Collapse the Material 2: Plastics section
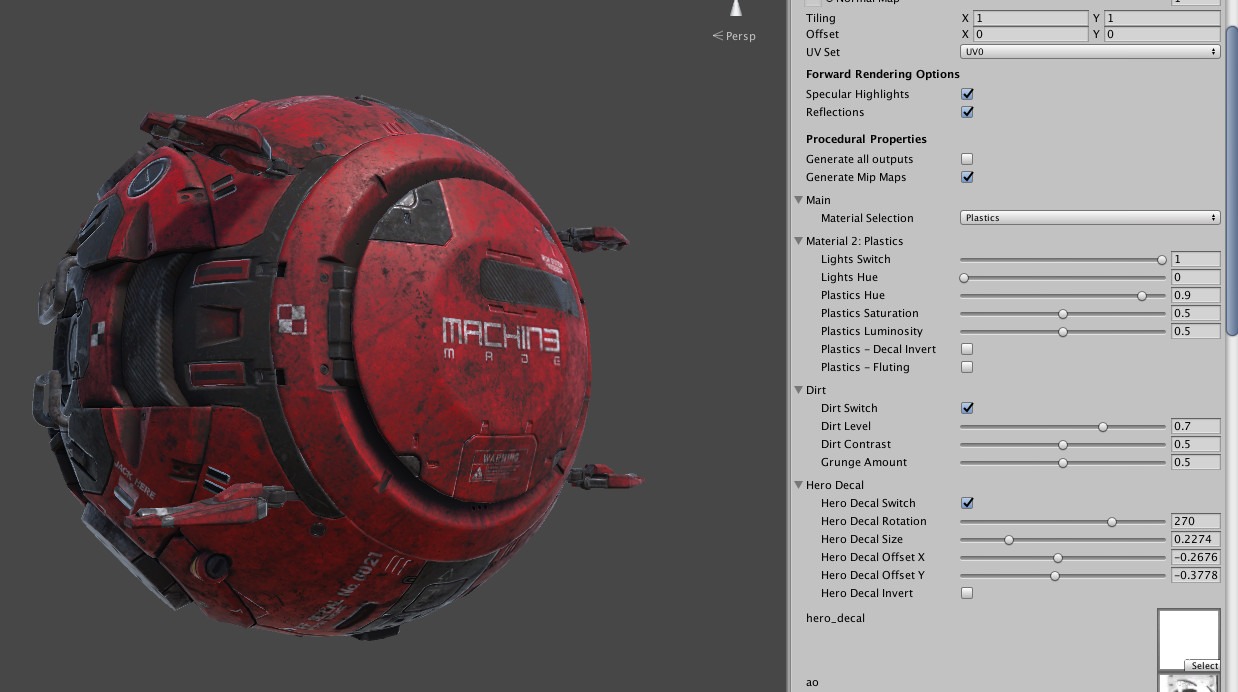The height and width of the screenshot is (692, 1238). pyautogui.click(x=799, y=241)
